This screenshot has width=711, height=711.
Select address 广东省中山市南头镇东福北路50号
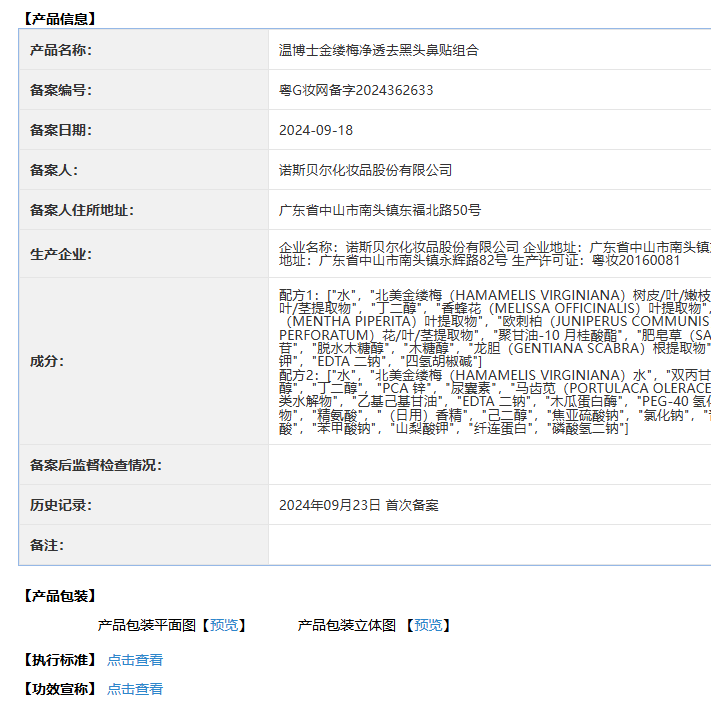380,210
